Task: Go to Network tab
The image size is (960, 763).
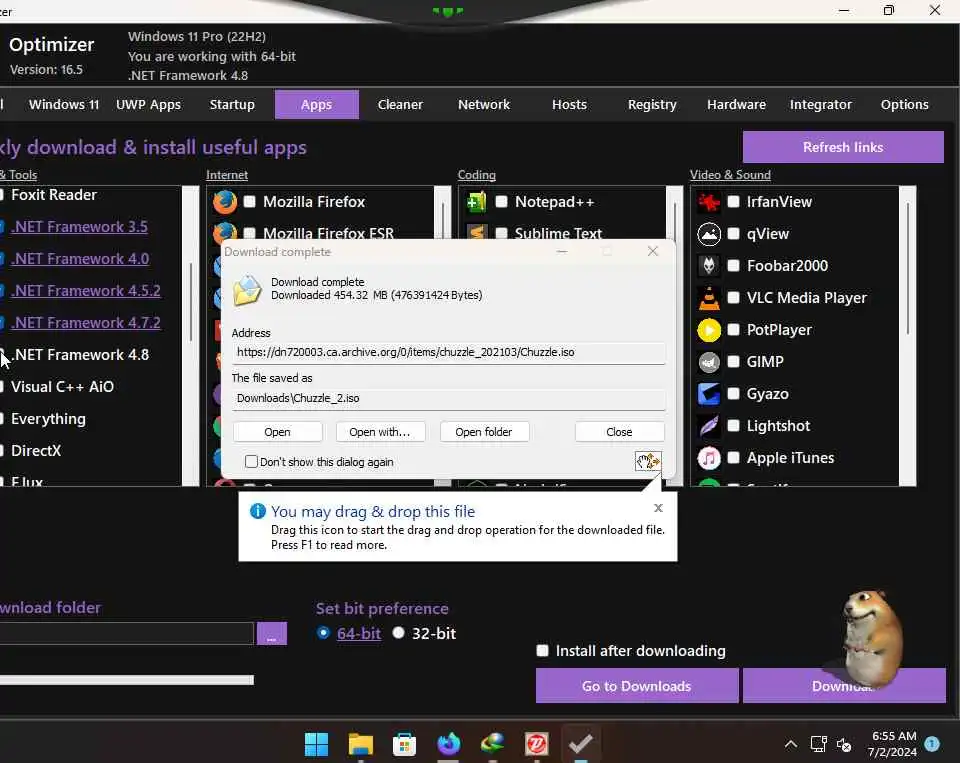Action: (484, 105)
